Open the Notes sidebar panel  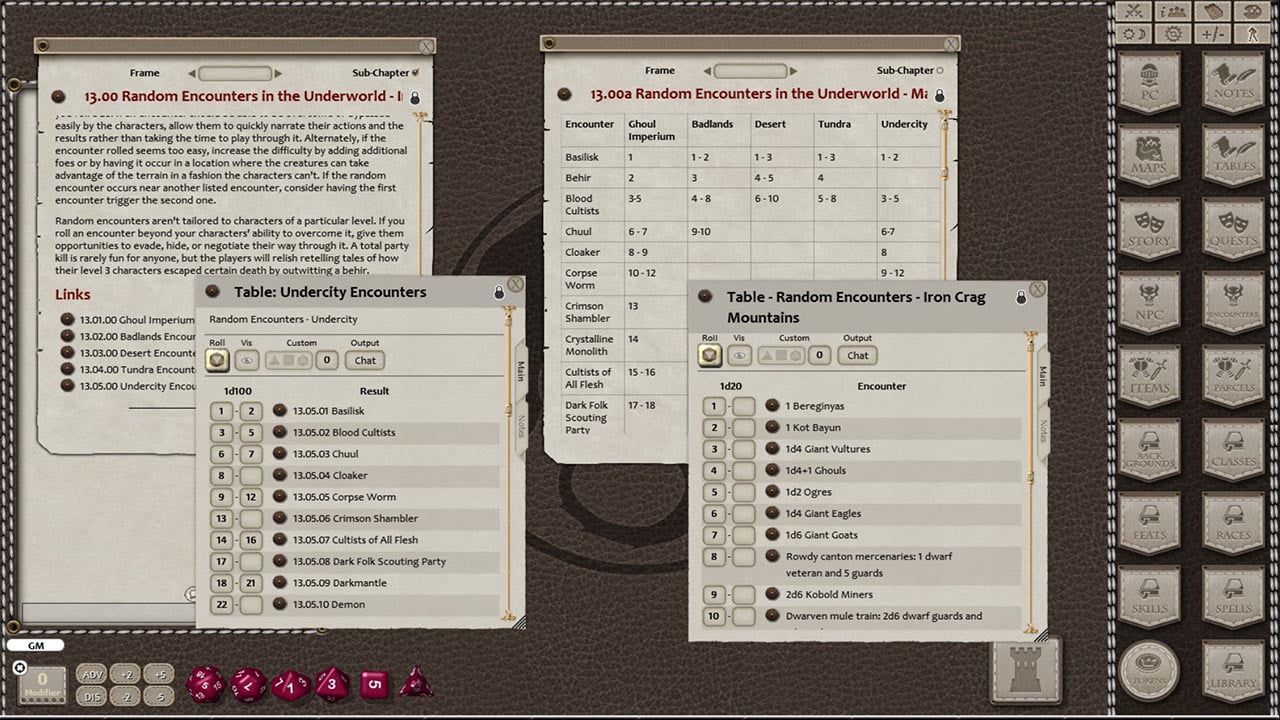(x=1233, y=83)
